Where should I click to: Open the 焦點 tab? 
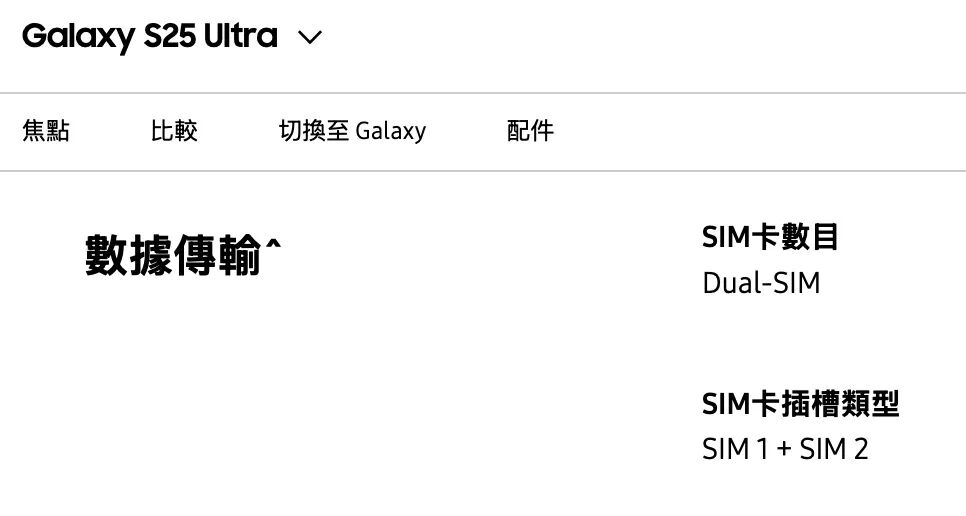click(46, 131)
